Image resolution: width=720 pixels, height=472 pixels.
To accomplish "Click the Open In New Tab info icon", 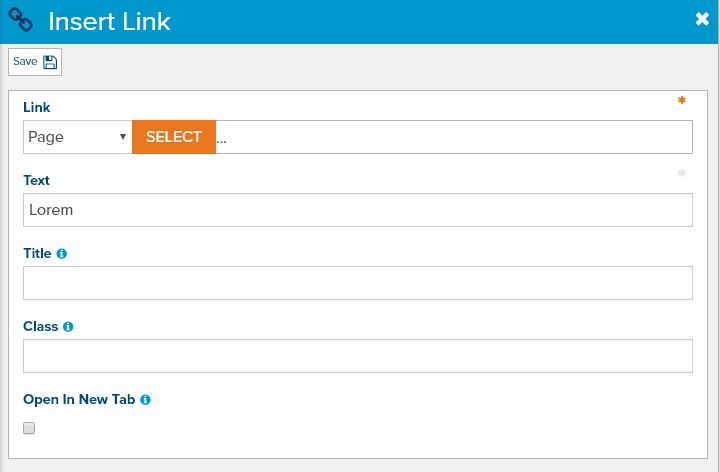I will tap(145, 400).
